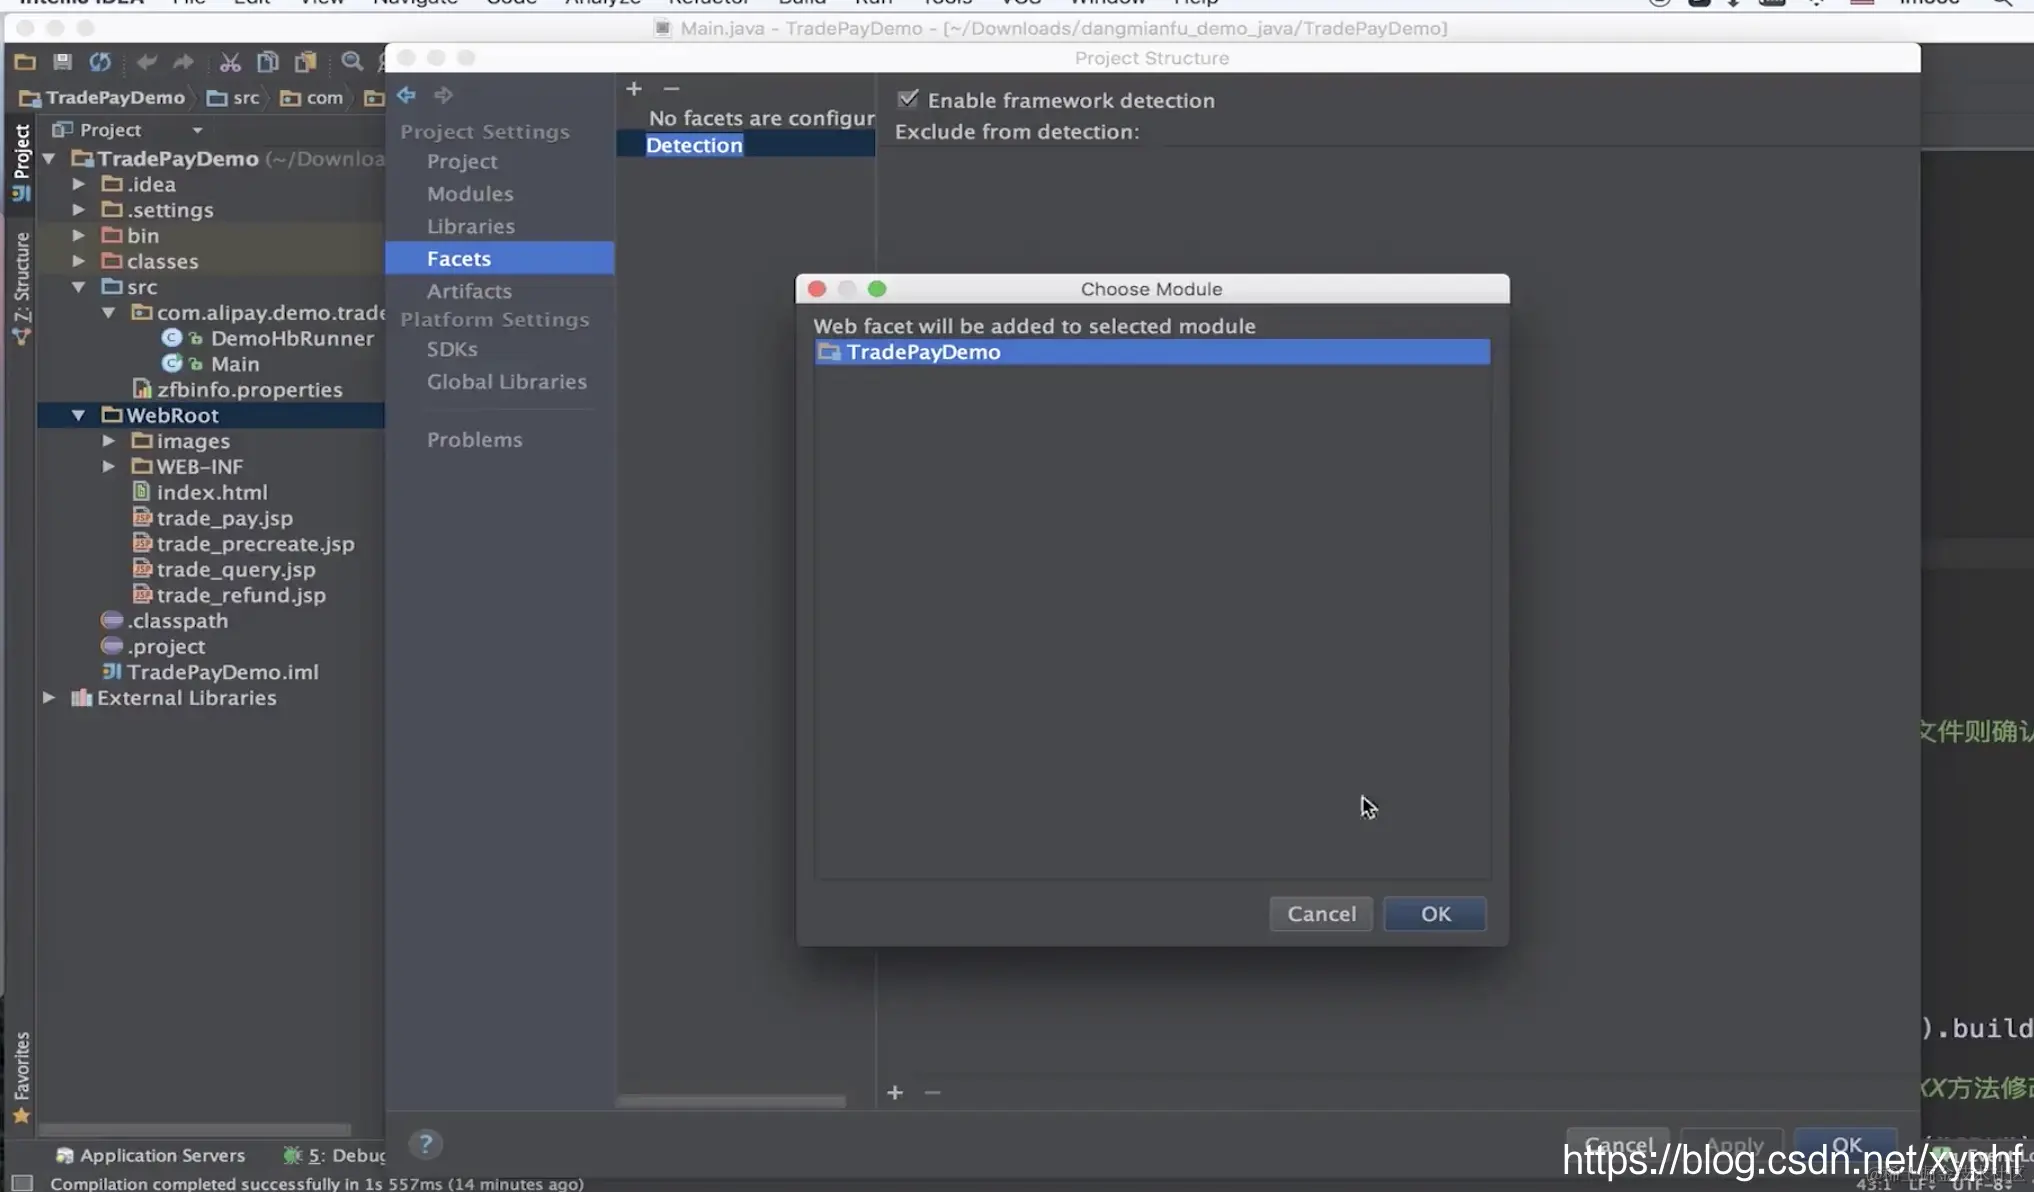Click Cancel in Choose Module dialog

click(1321, 914)
